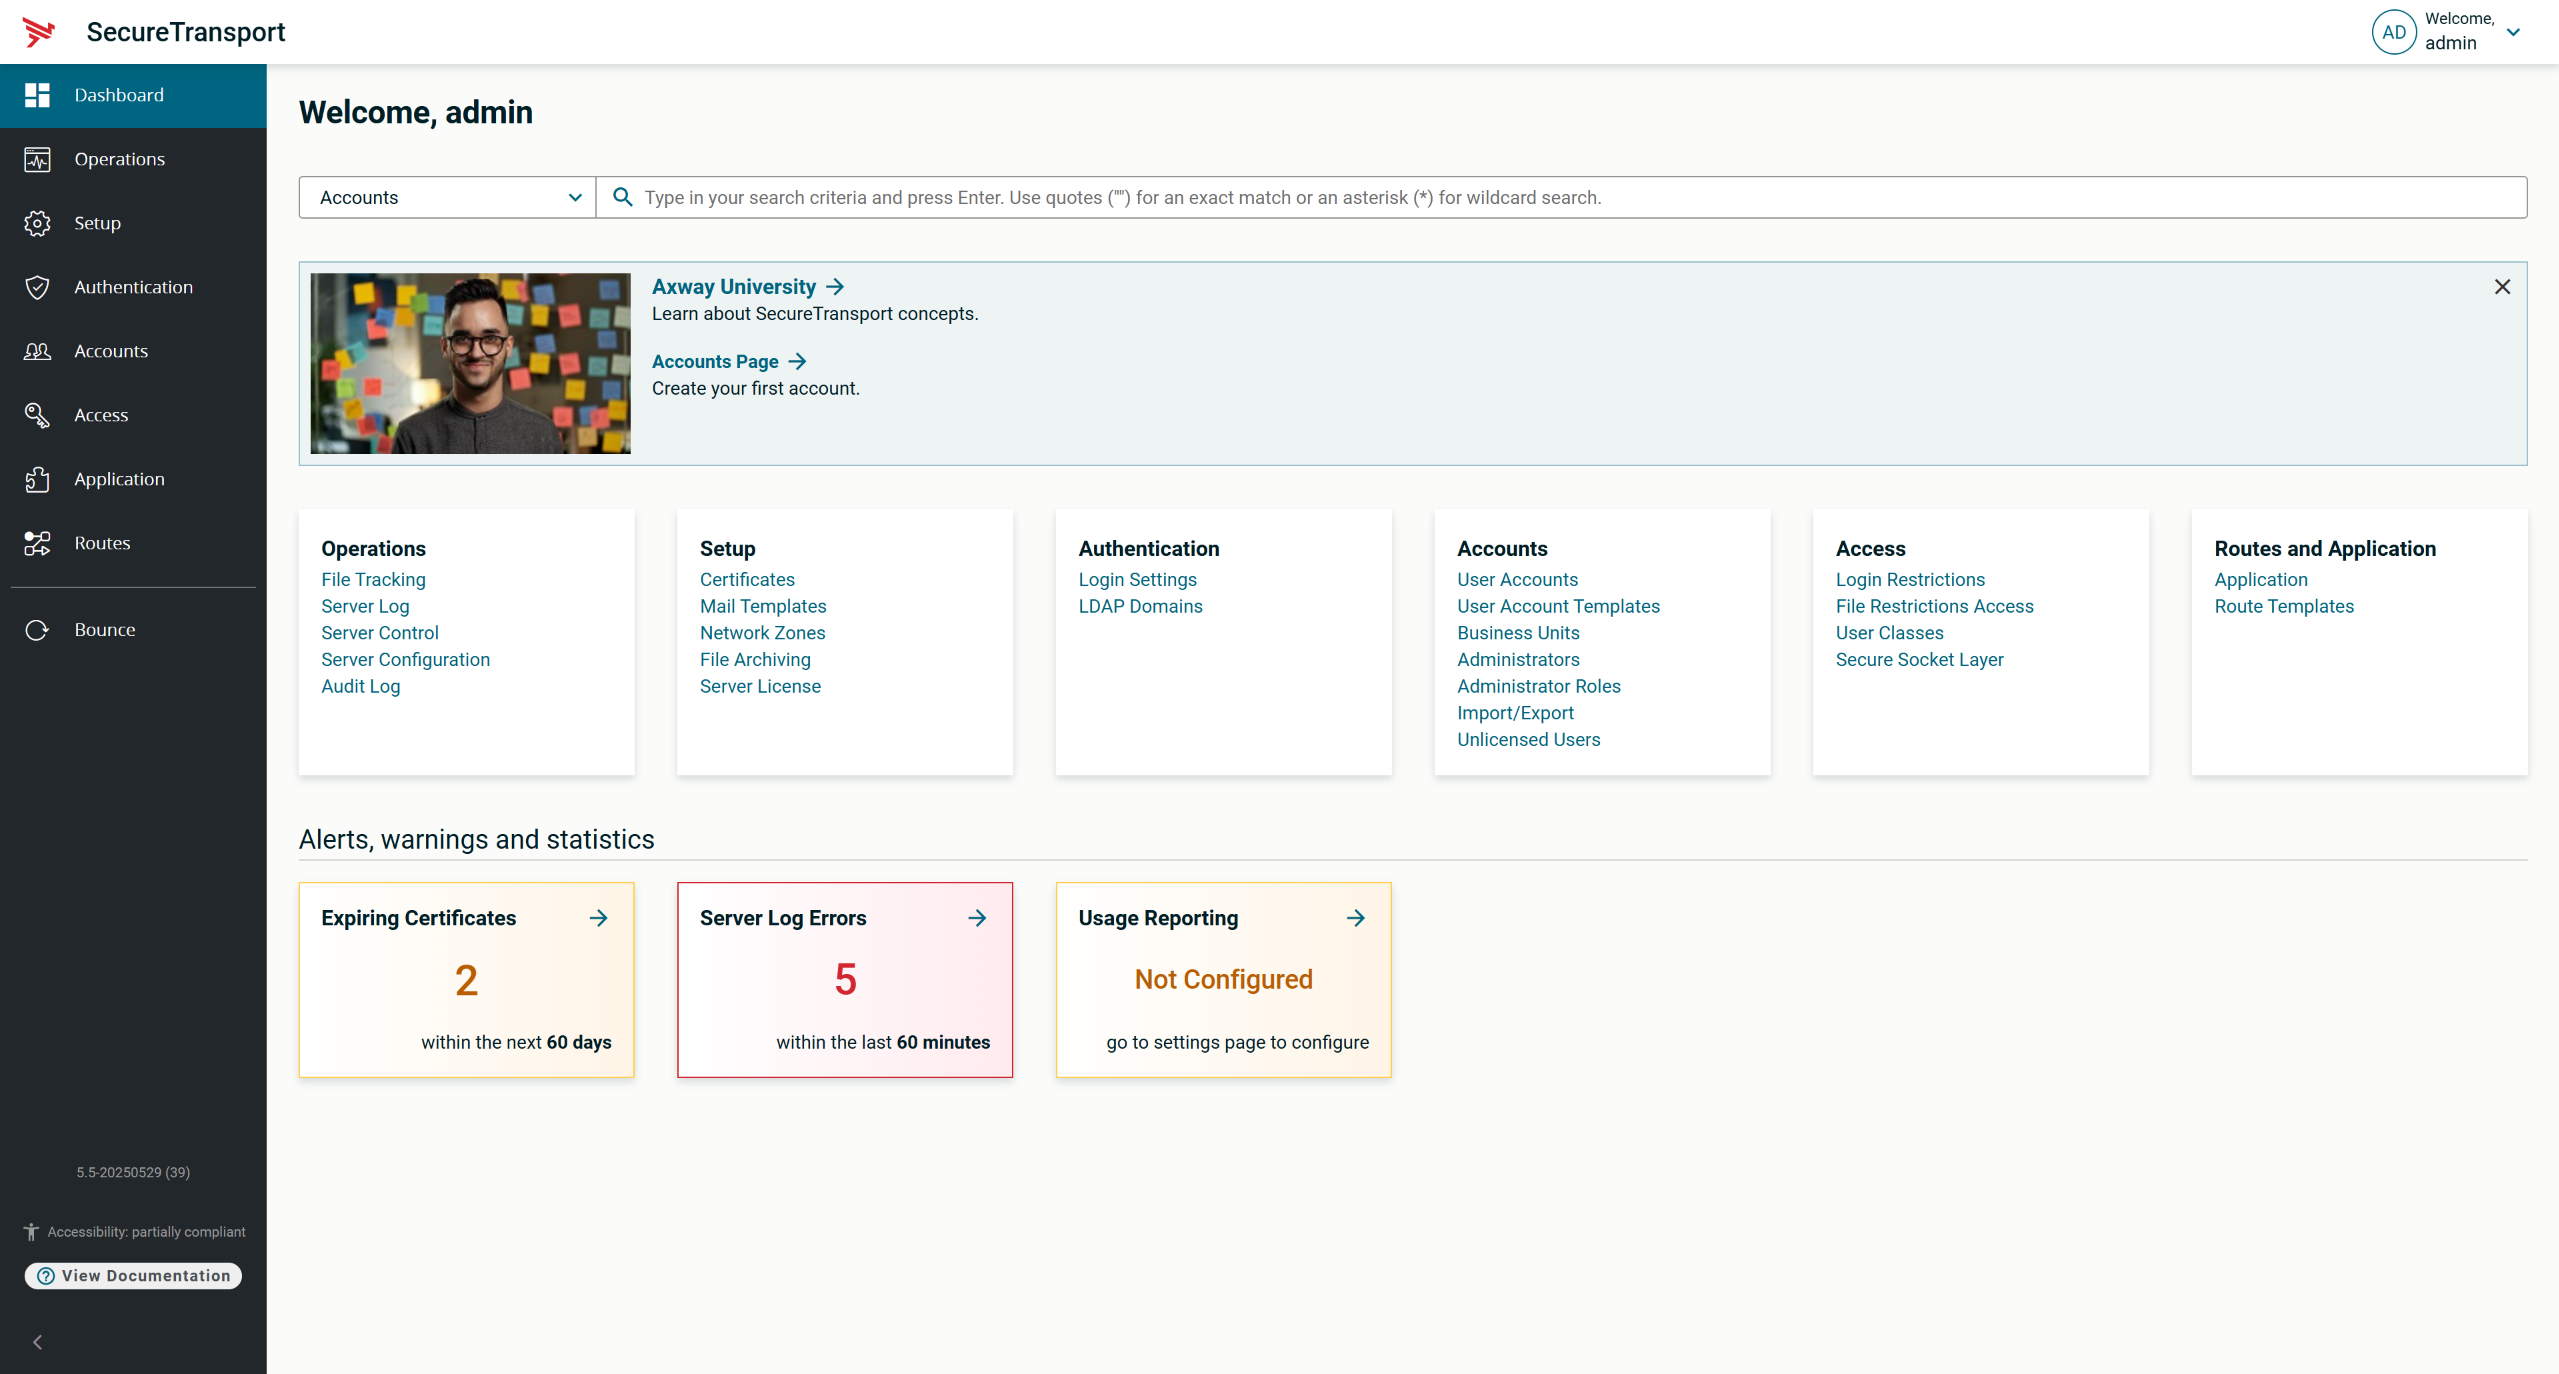
Task: Click the Setup gear icon in sidebar
Action: point(37,223)
